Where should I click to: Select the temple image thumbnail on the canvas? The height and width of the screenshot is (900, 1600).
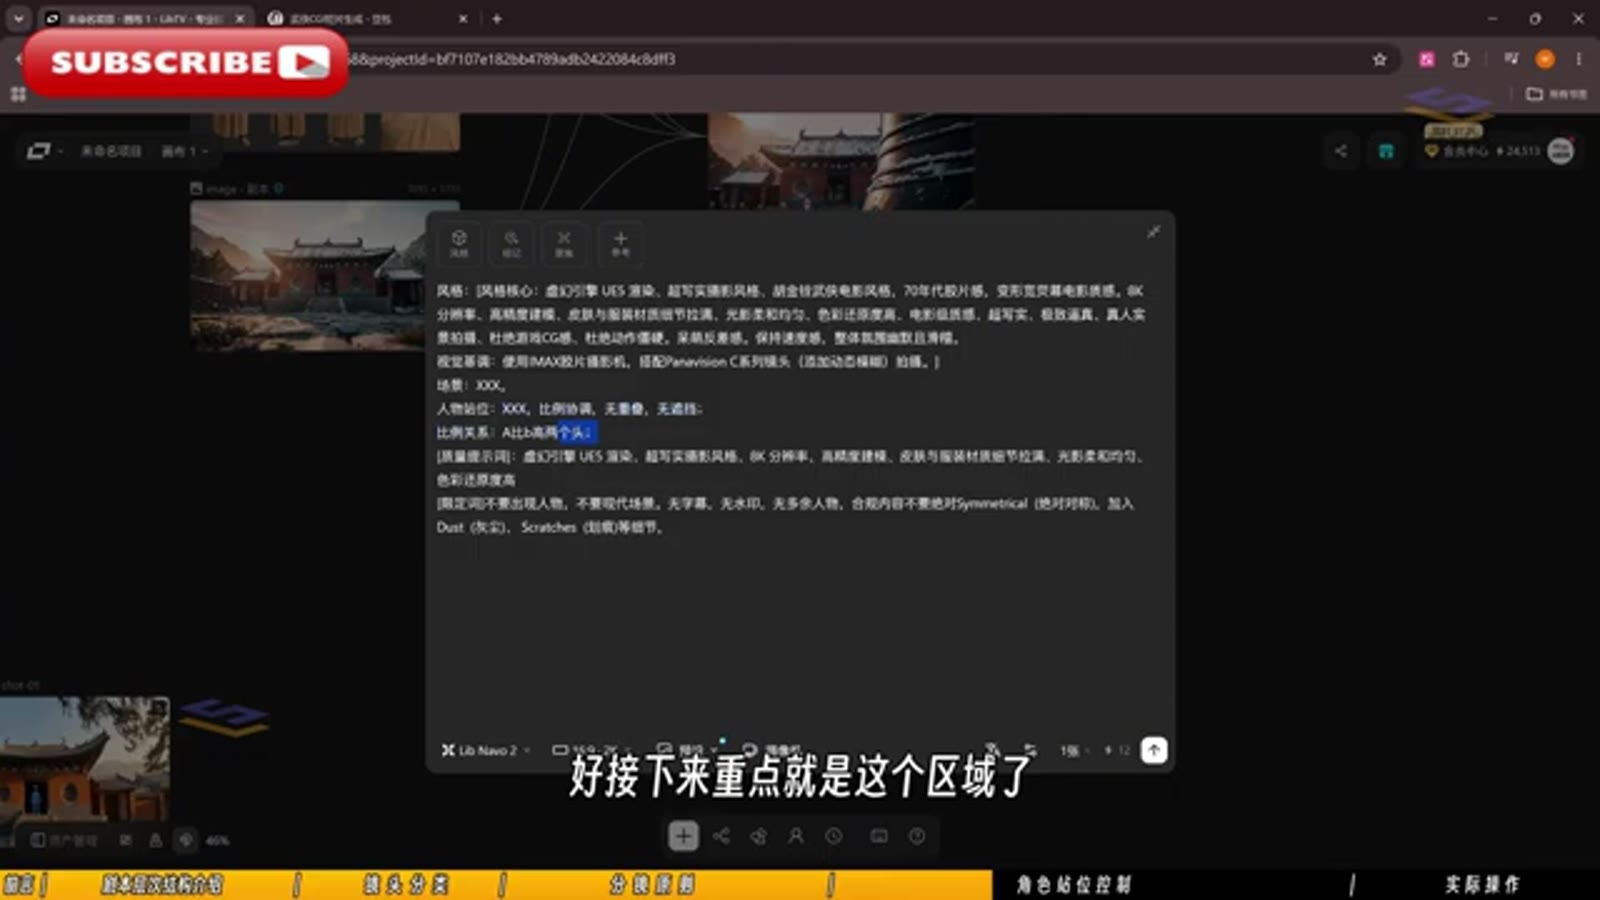(310, 275)
